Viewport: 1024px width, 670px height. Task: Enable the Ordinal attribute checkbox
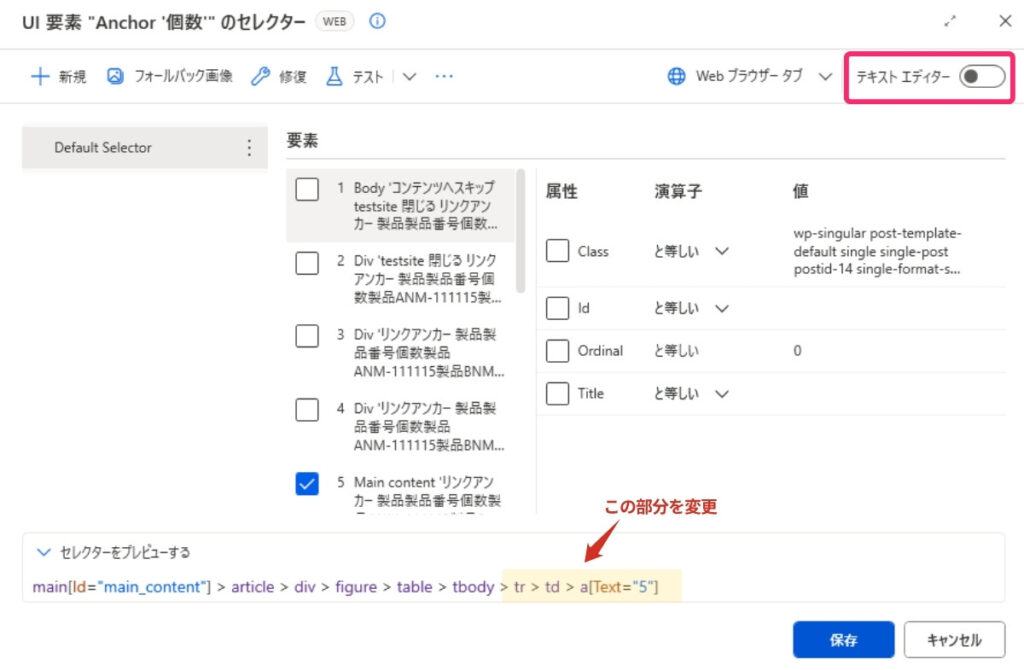coord(557,351)
